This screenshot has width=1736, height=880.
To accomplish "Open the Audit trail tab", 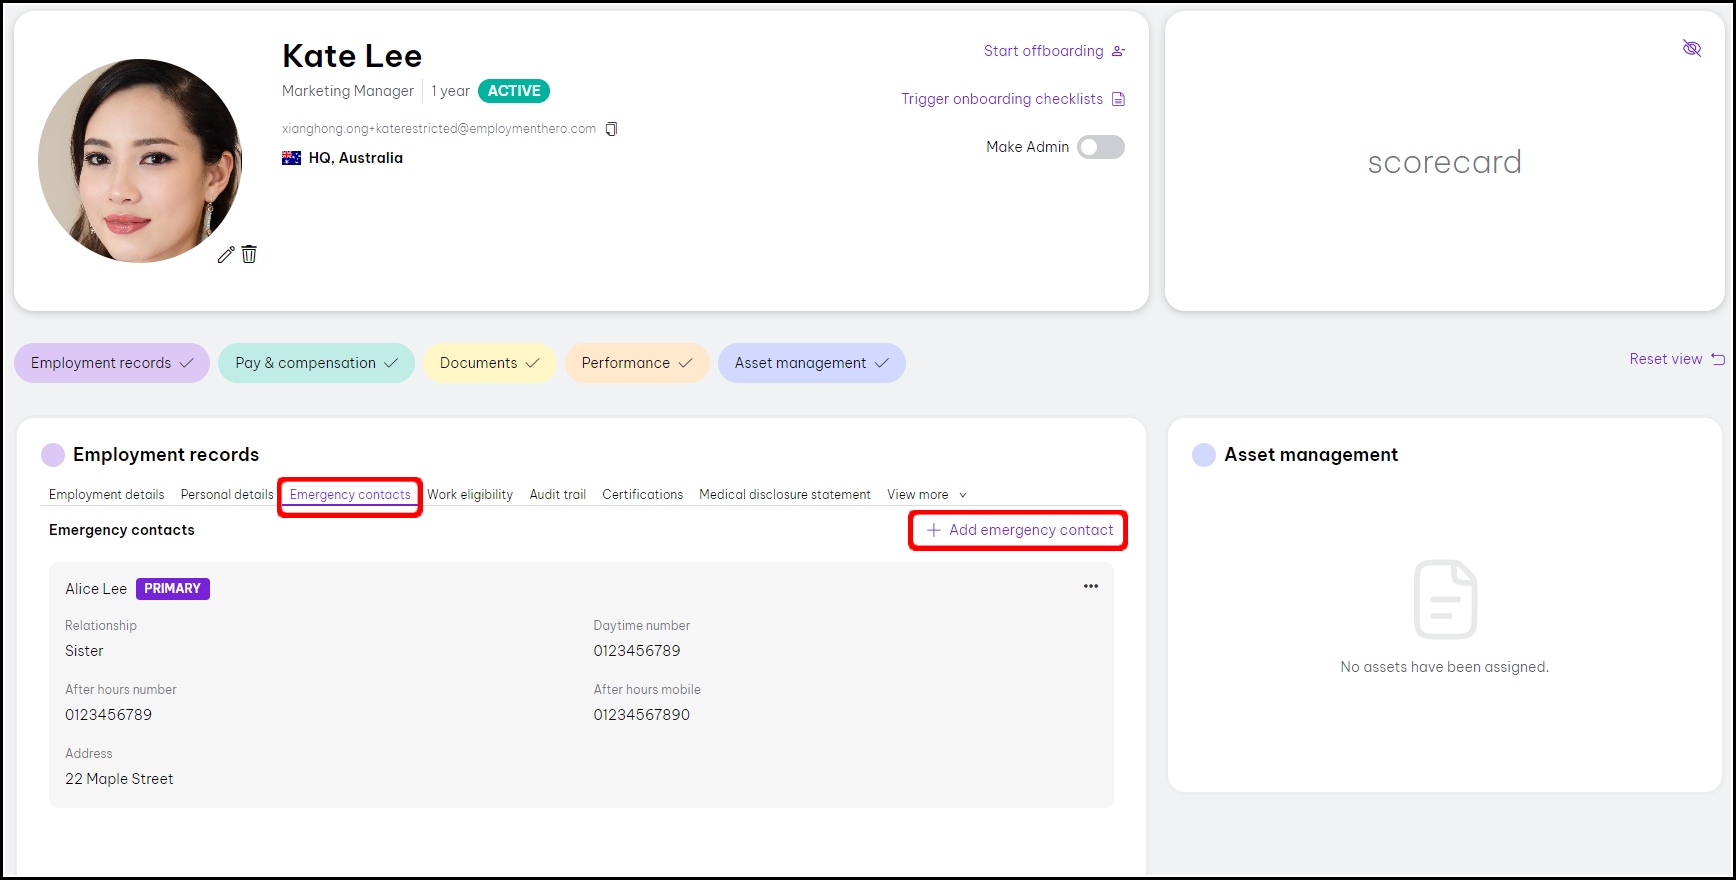I will point(557,495).
